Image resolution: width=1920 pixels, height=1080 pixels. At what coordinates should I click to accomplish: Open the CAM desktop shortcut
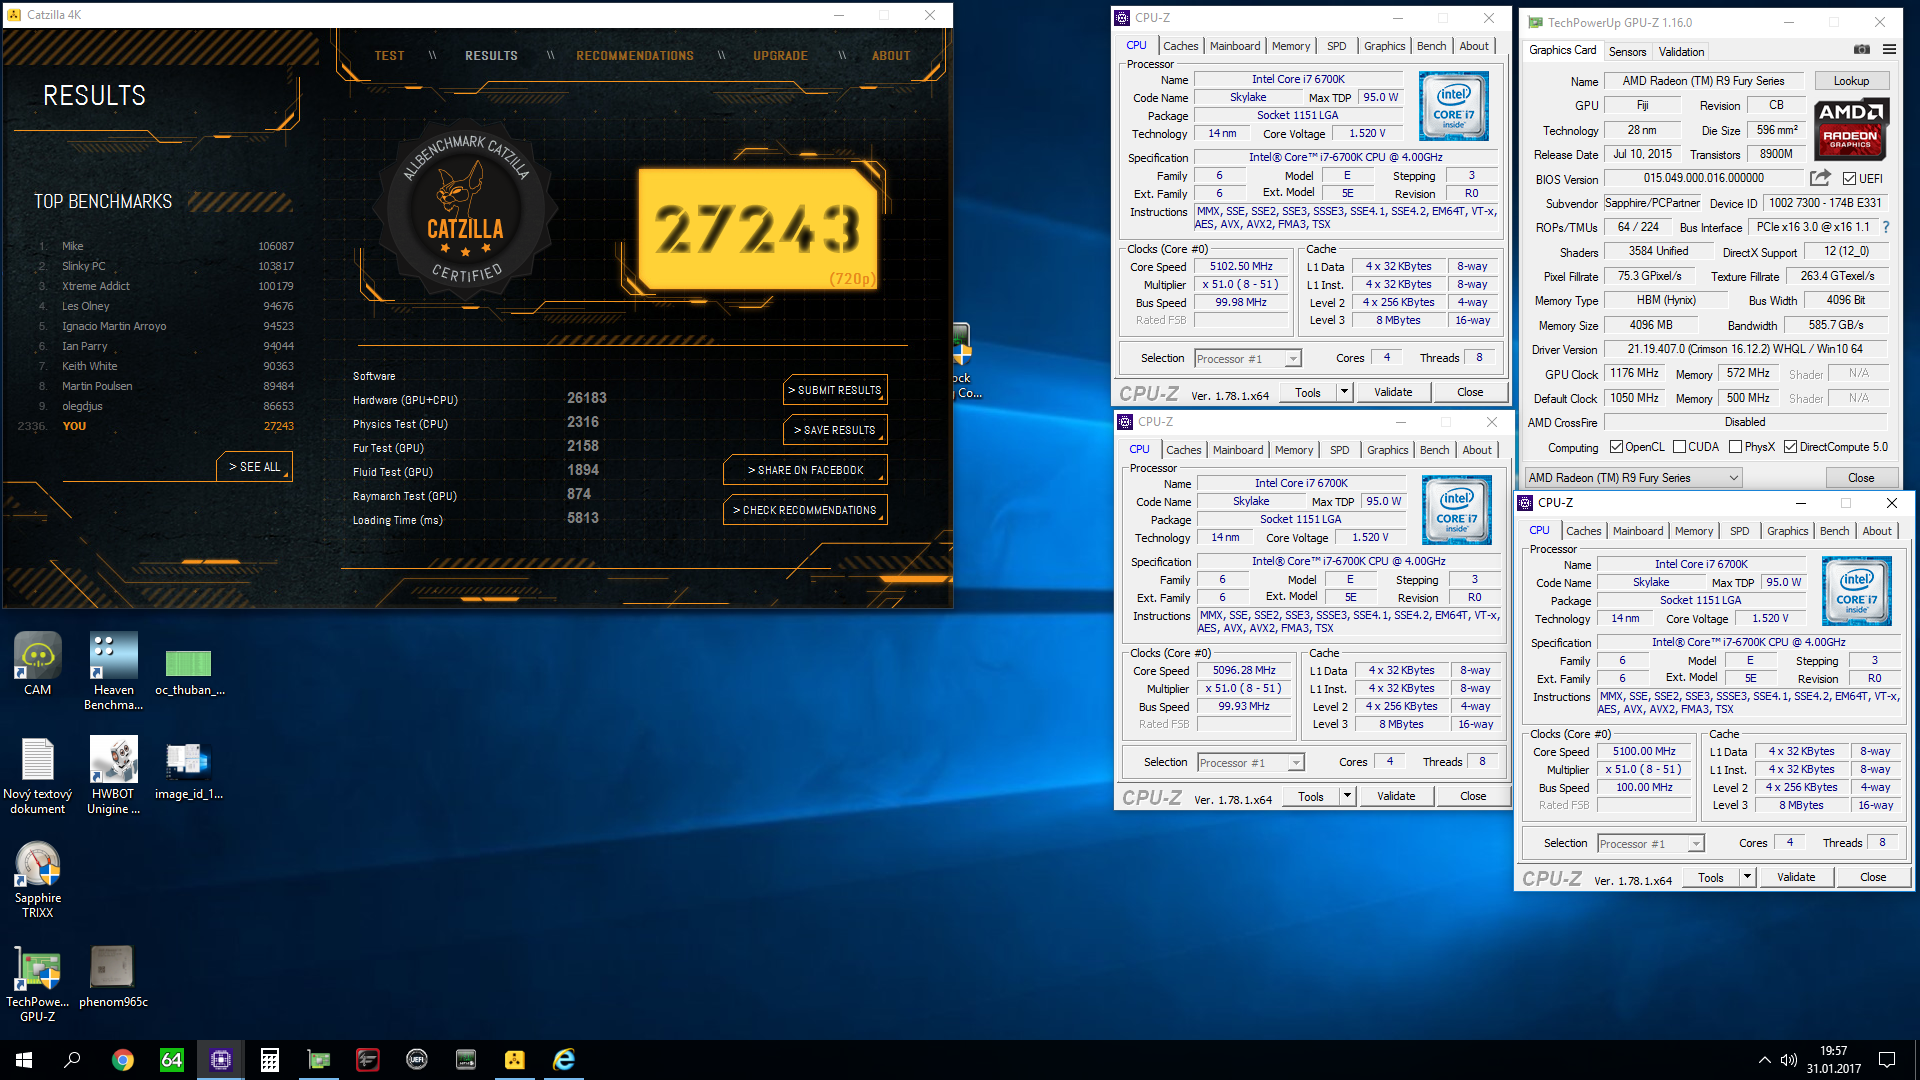click(x=38, y=662)
